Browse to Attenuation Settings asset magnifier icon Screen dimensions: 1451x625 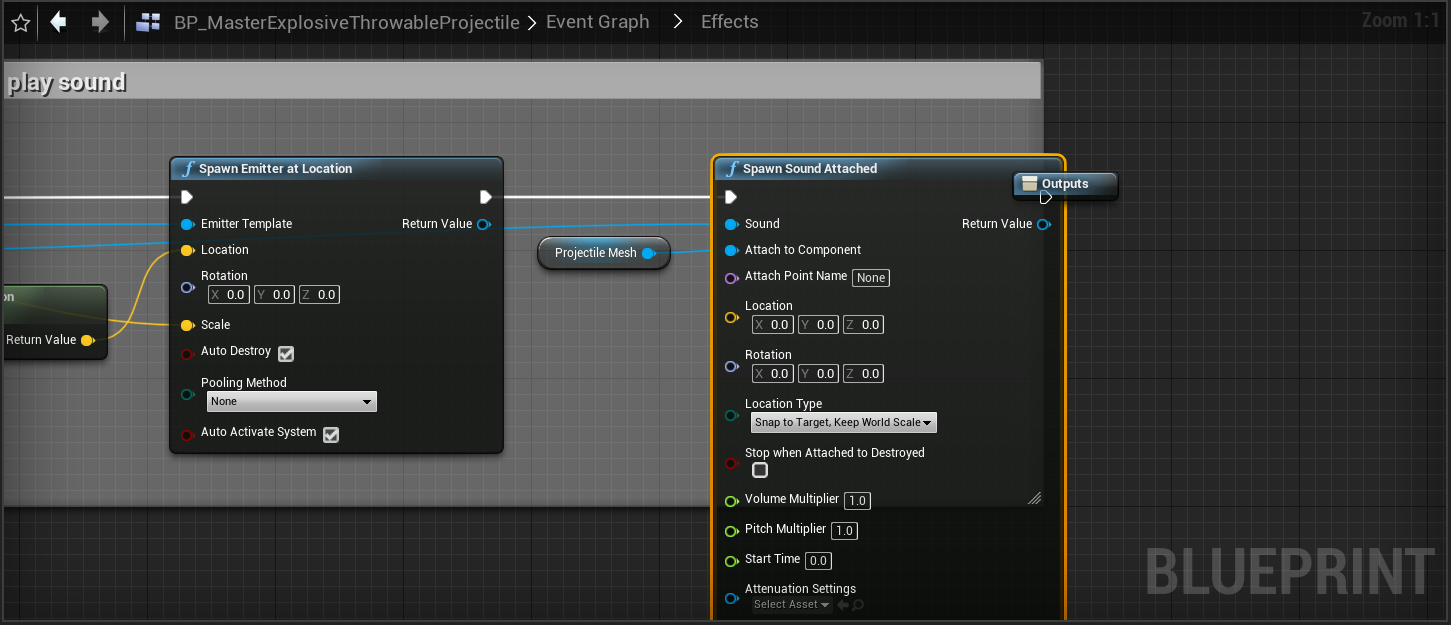pyautogui.click(x=858, y=605)
